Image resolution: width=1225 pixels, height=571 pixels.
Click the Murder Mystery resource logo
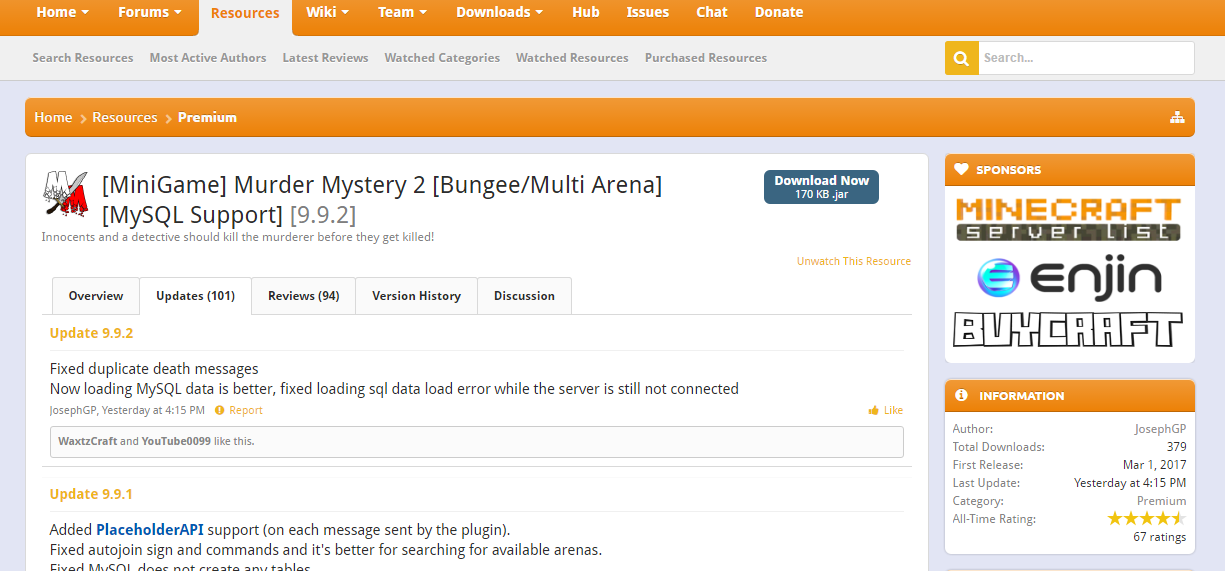tap(65, 194)
